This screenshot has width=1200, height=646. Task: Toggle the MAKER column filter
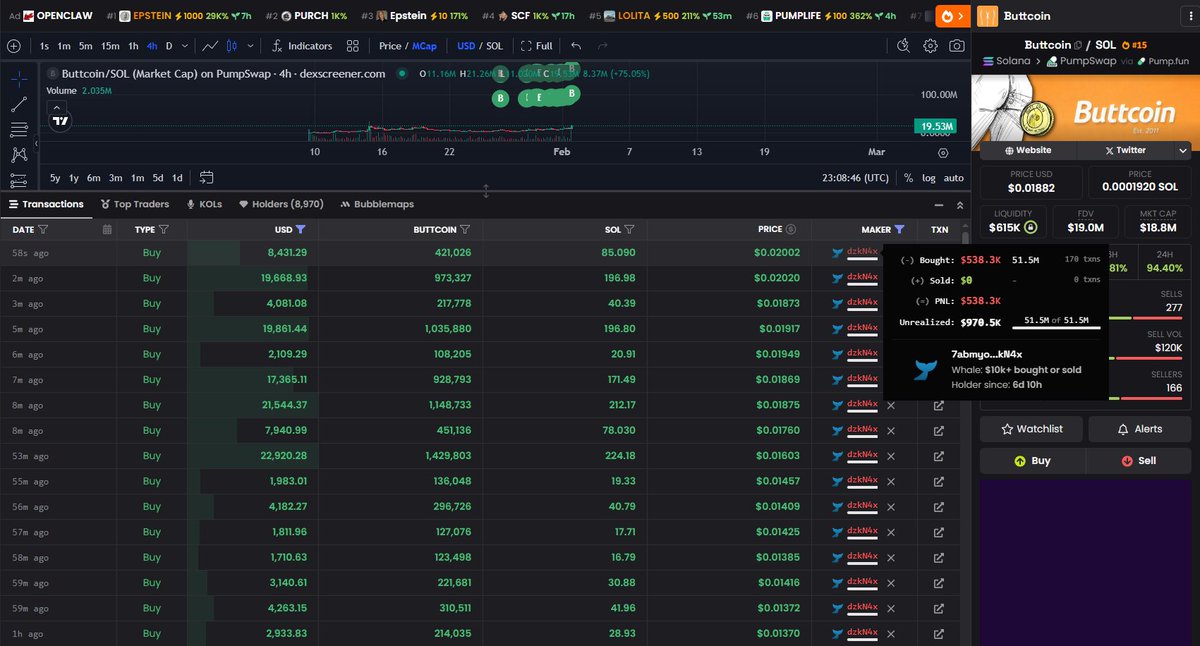[900, 230]
